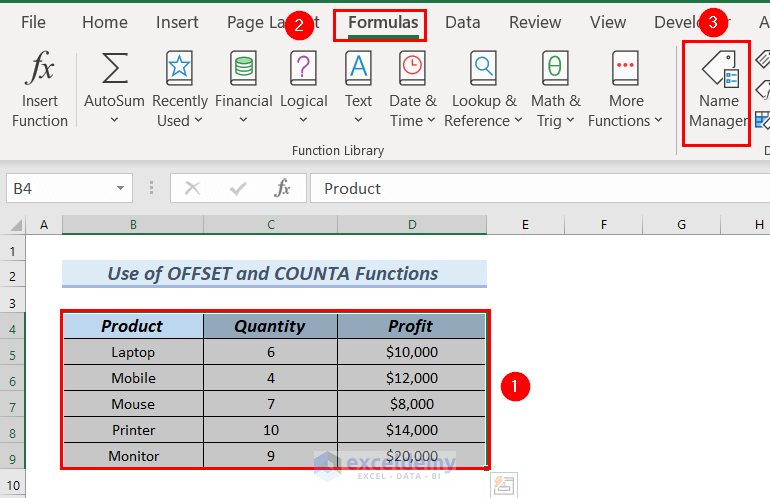This screenshot has width=770, height=498.
Task: Open the Lookup & Reference functions icon
Action: coord(483,69)
